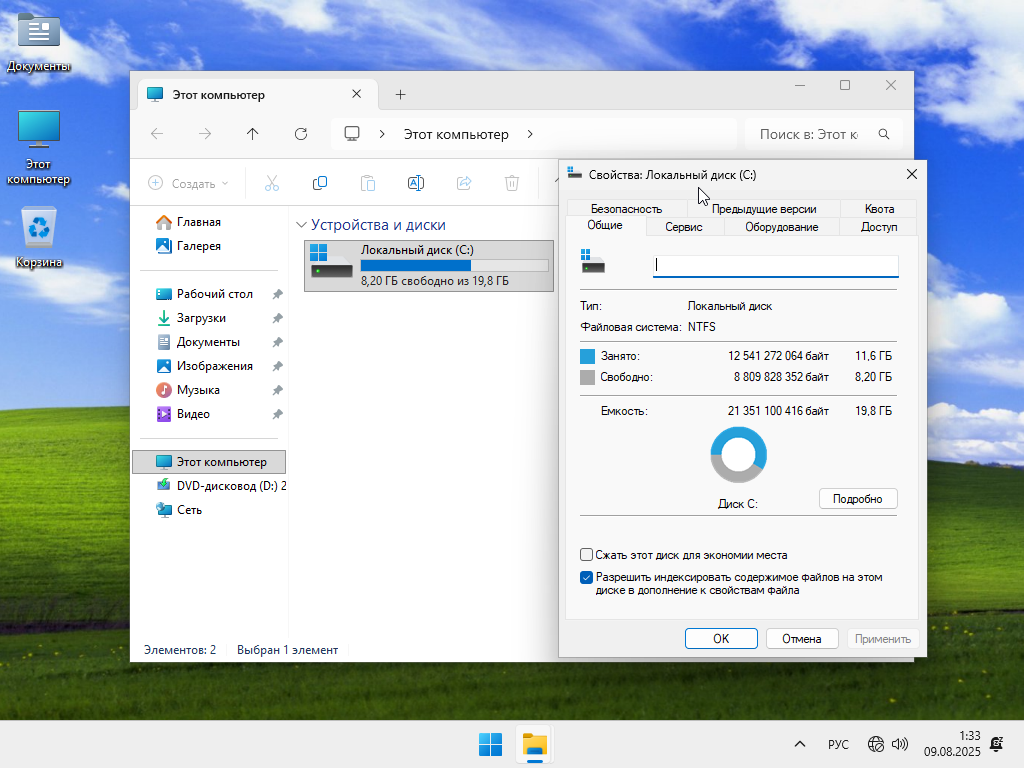Click the OK button in properties dialog
1024x768 pixels.
721,639
